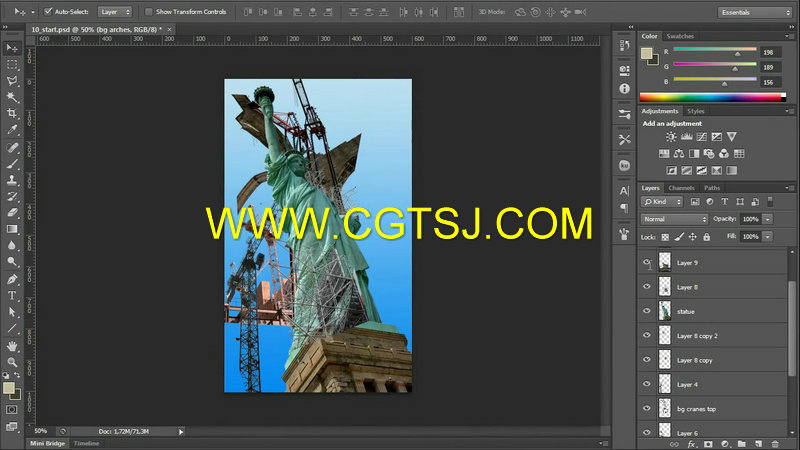The image size is (800, 450).
Task: Hide Layer 8 copy 2
Action: click(x=647, y=335)
